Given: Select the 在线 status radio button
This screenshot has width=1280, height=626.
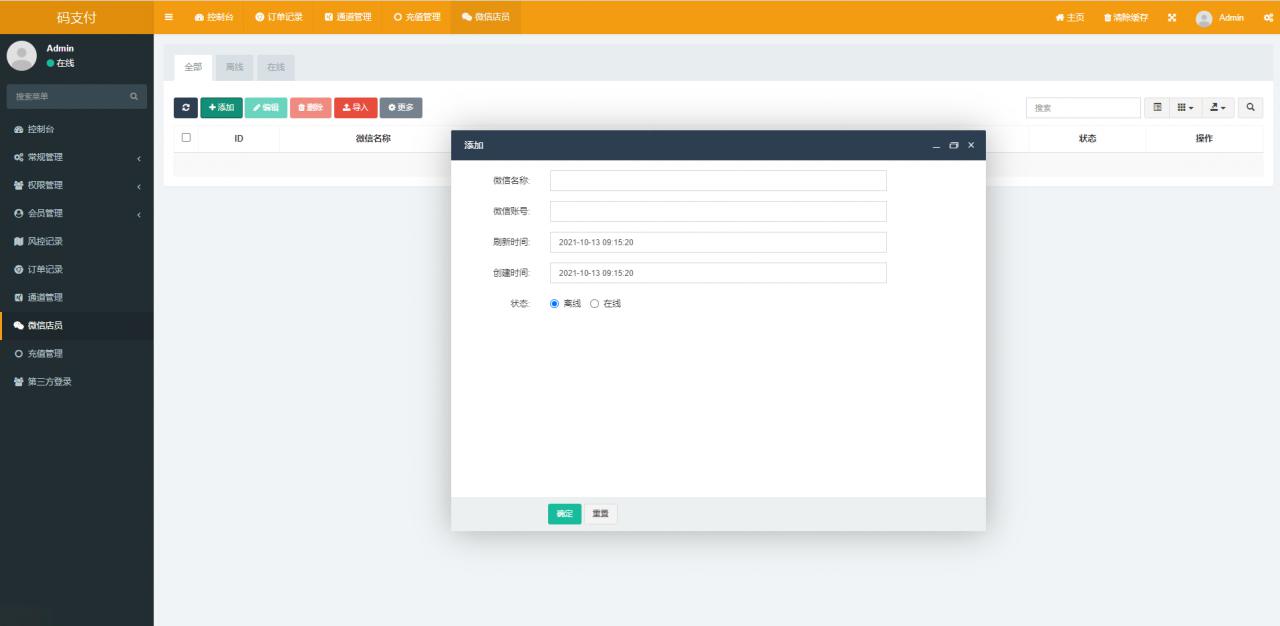Looking at the screenshot, I should click(595, 303).
